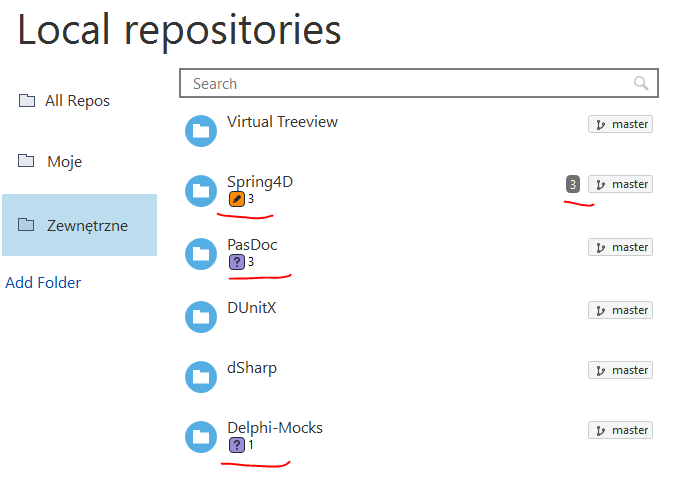The image size is (673, 482).
Task: Click the Virtual Treeview repository folder icon
Action: 201,131
